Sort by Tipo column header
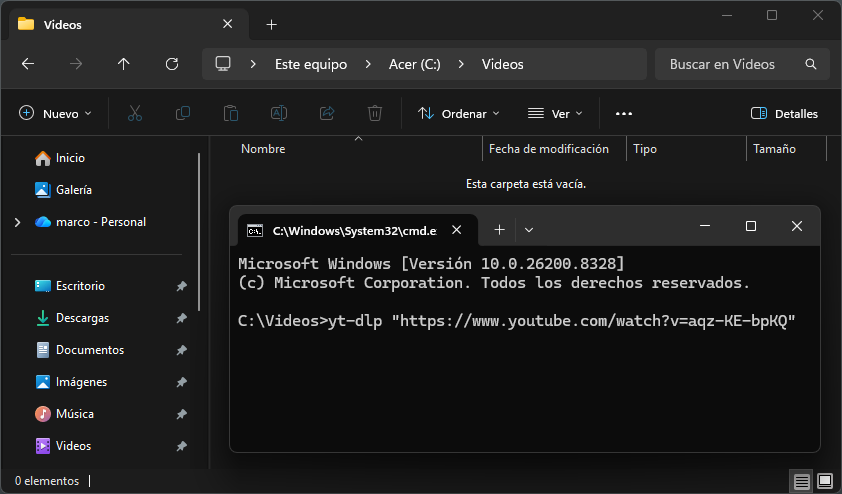Viewport: 842px width, 494px height. pyautogui.click(x=644, y=149)
